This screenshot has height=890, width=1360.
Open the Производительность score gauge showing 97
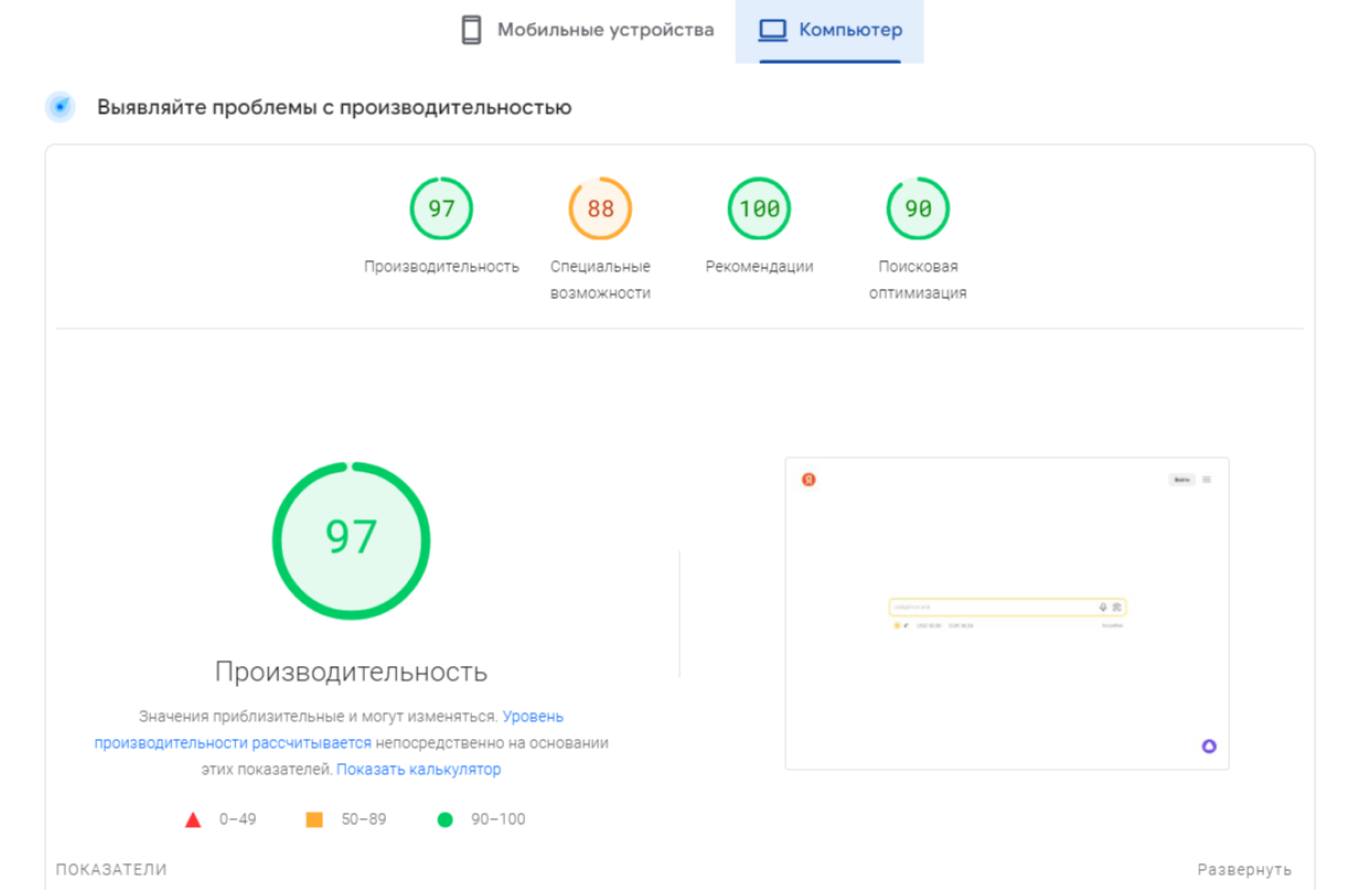pos(441,209)
